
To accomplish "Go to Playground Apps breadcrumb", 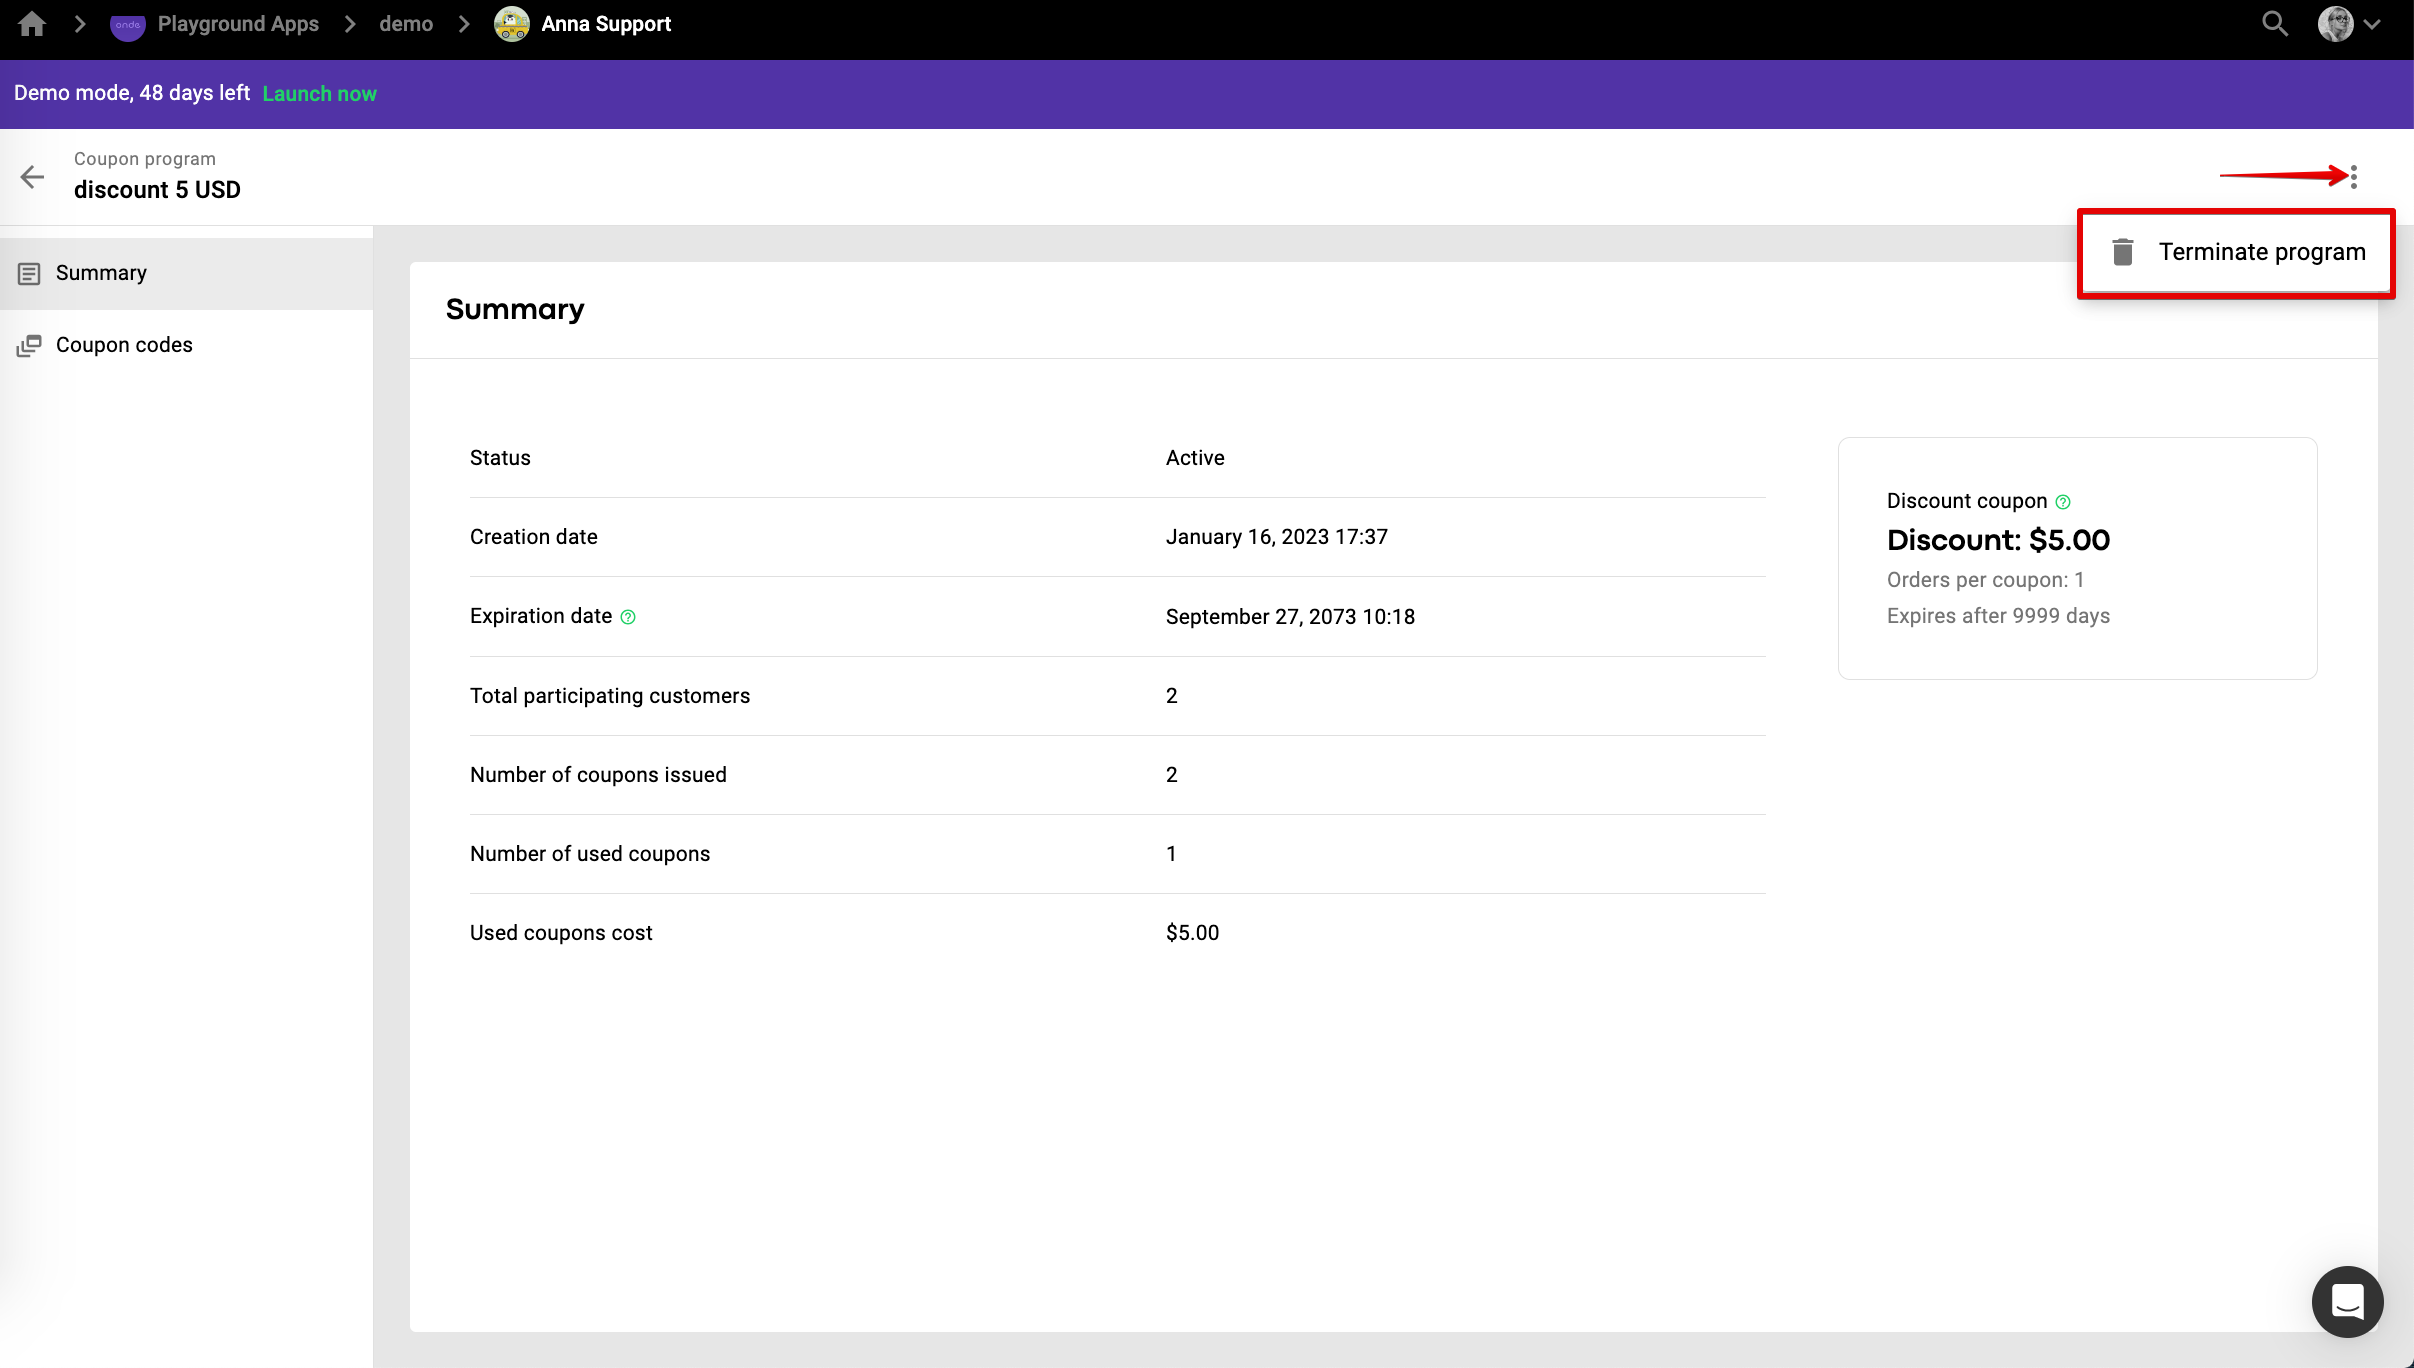I will (x=238, y=24).
